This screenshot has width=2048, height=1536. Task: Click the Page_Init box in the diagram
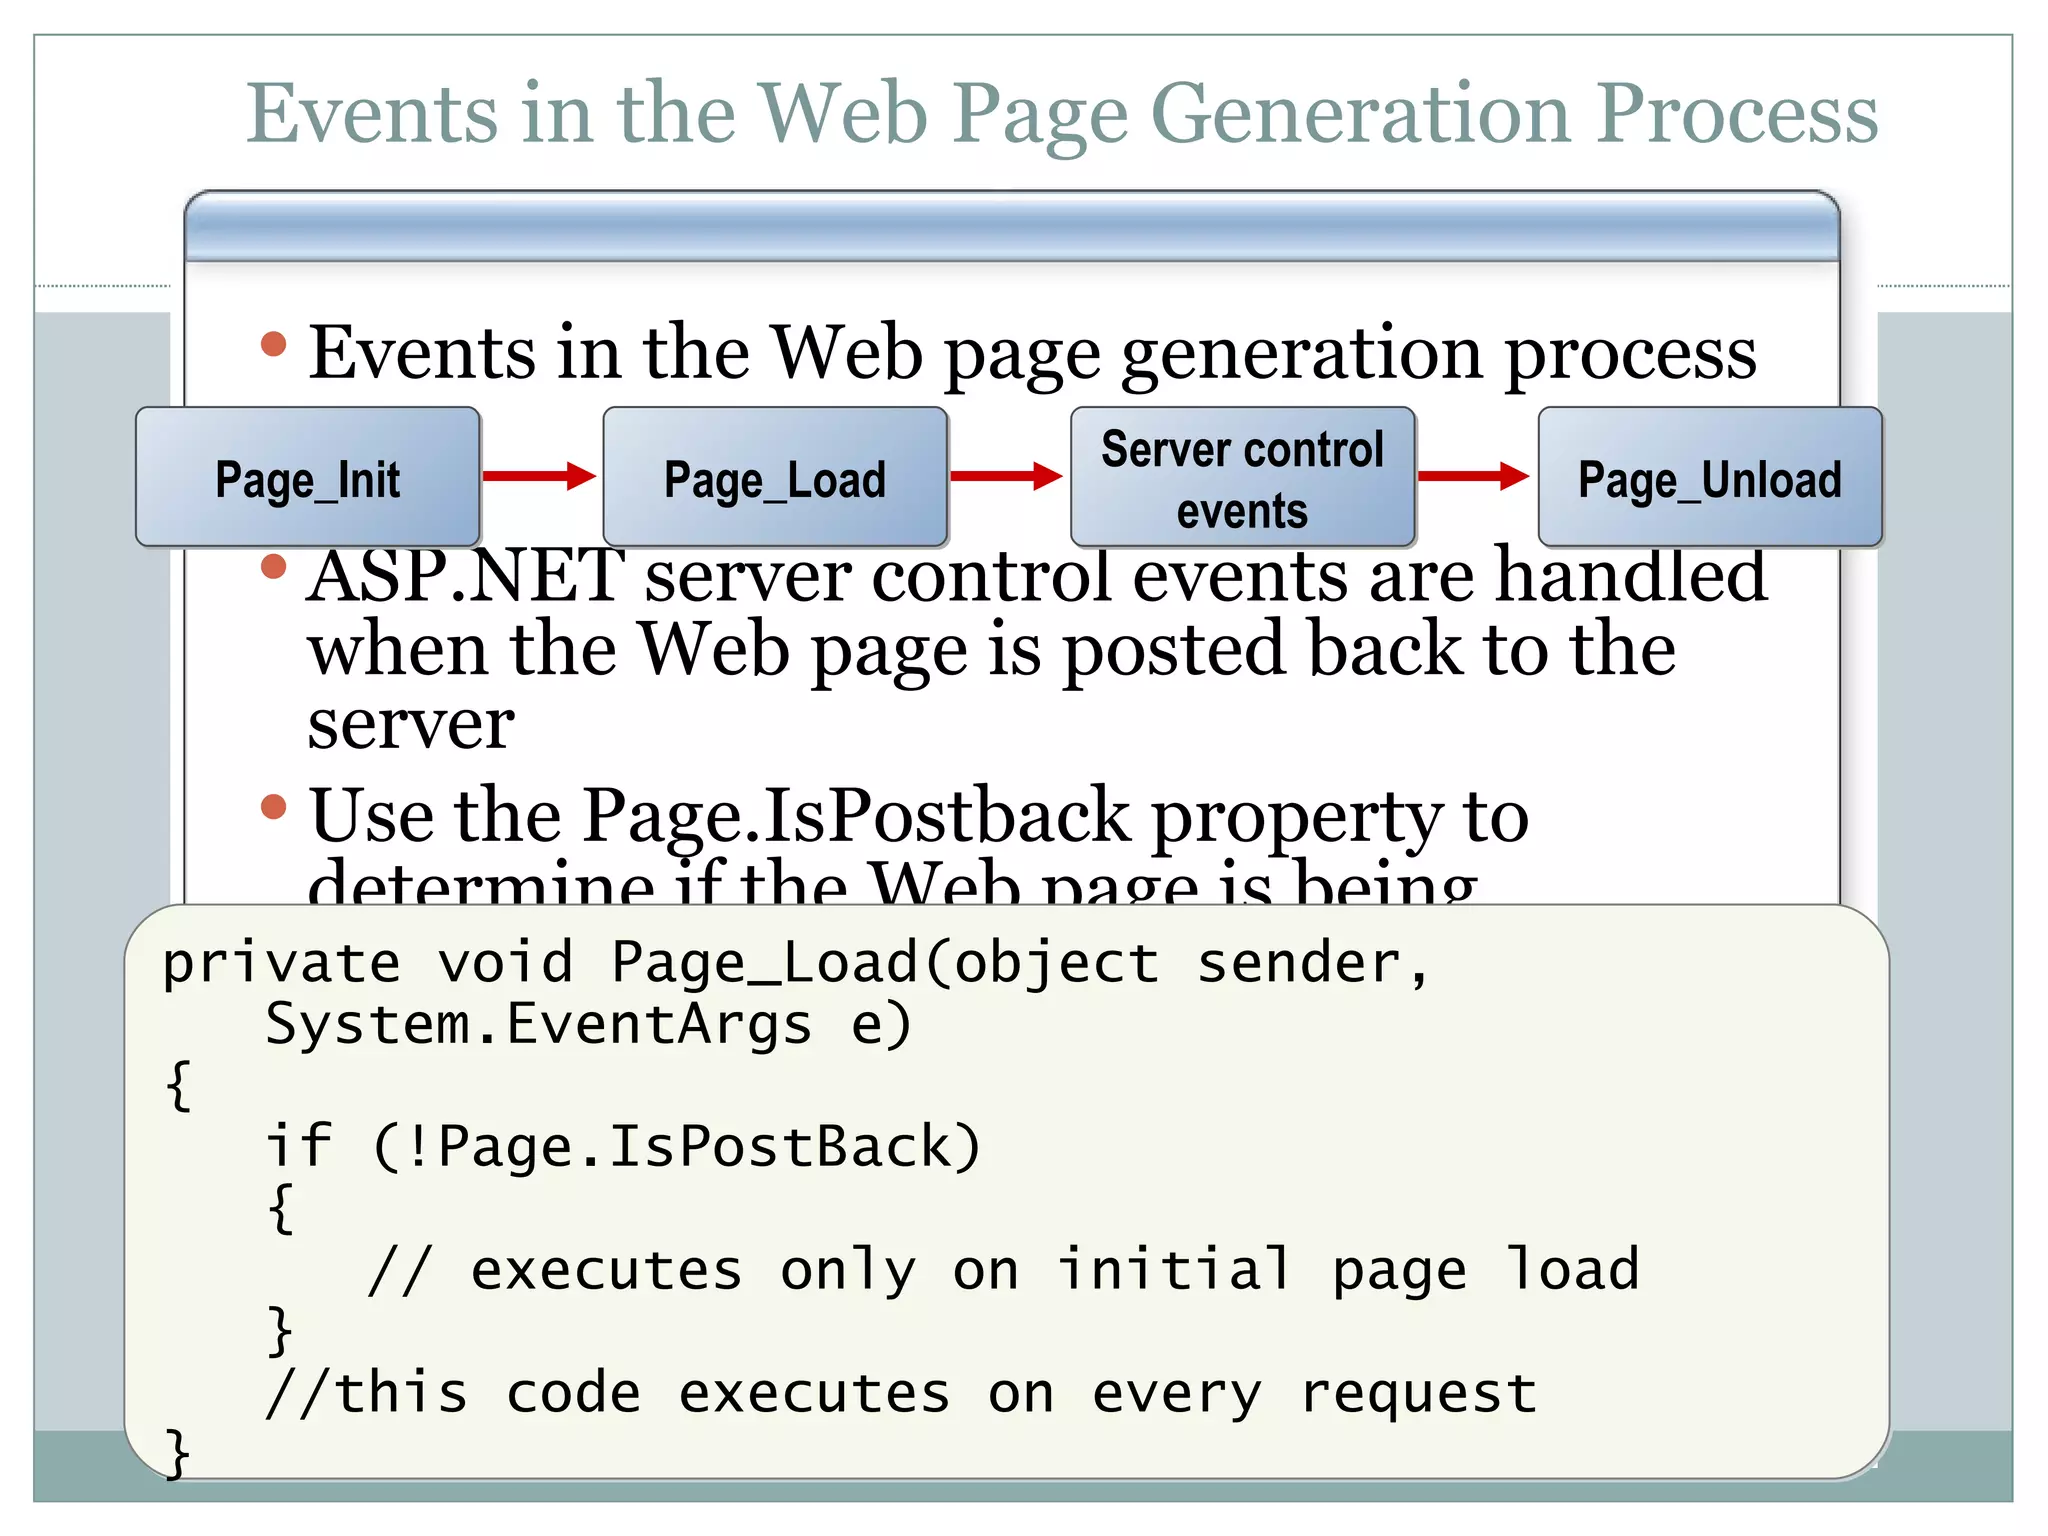click(x=308, y=477)
